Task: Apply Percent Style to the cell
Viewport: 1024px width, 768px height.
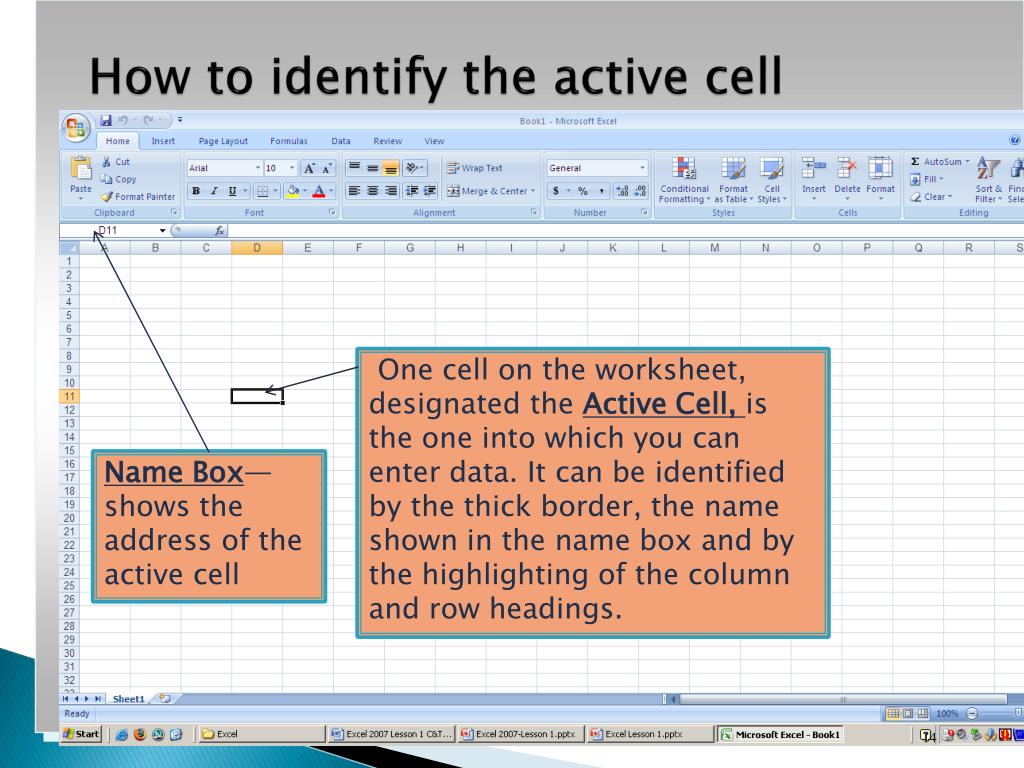Action: pyautogui.click(x=583, y=191)
